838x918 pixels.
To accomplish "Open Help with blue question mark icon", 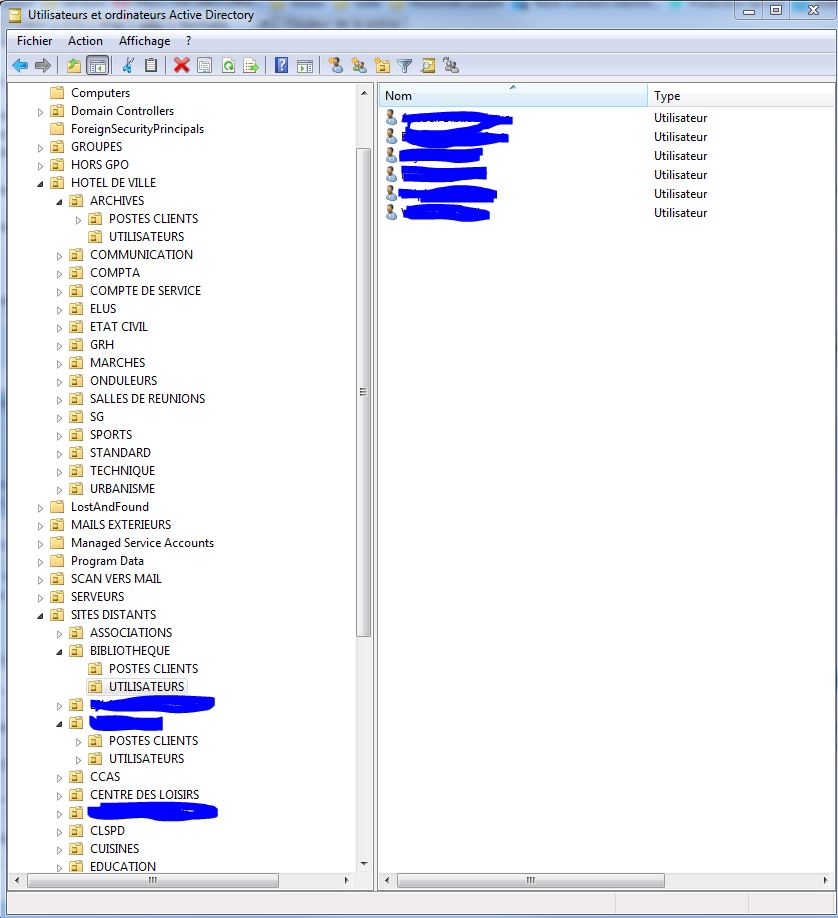I will coord(282,66).
